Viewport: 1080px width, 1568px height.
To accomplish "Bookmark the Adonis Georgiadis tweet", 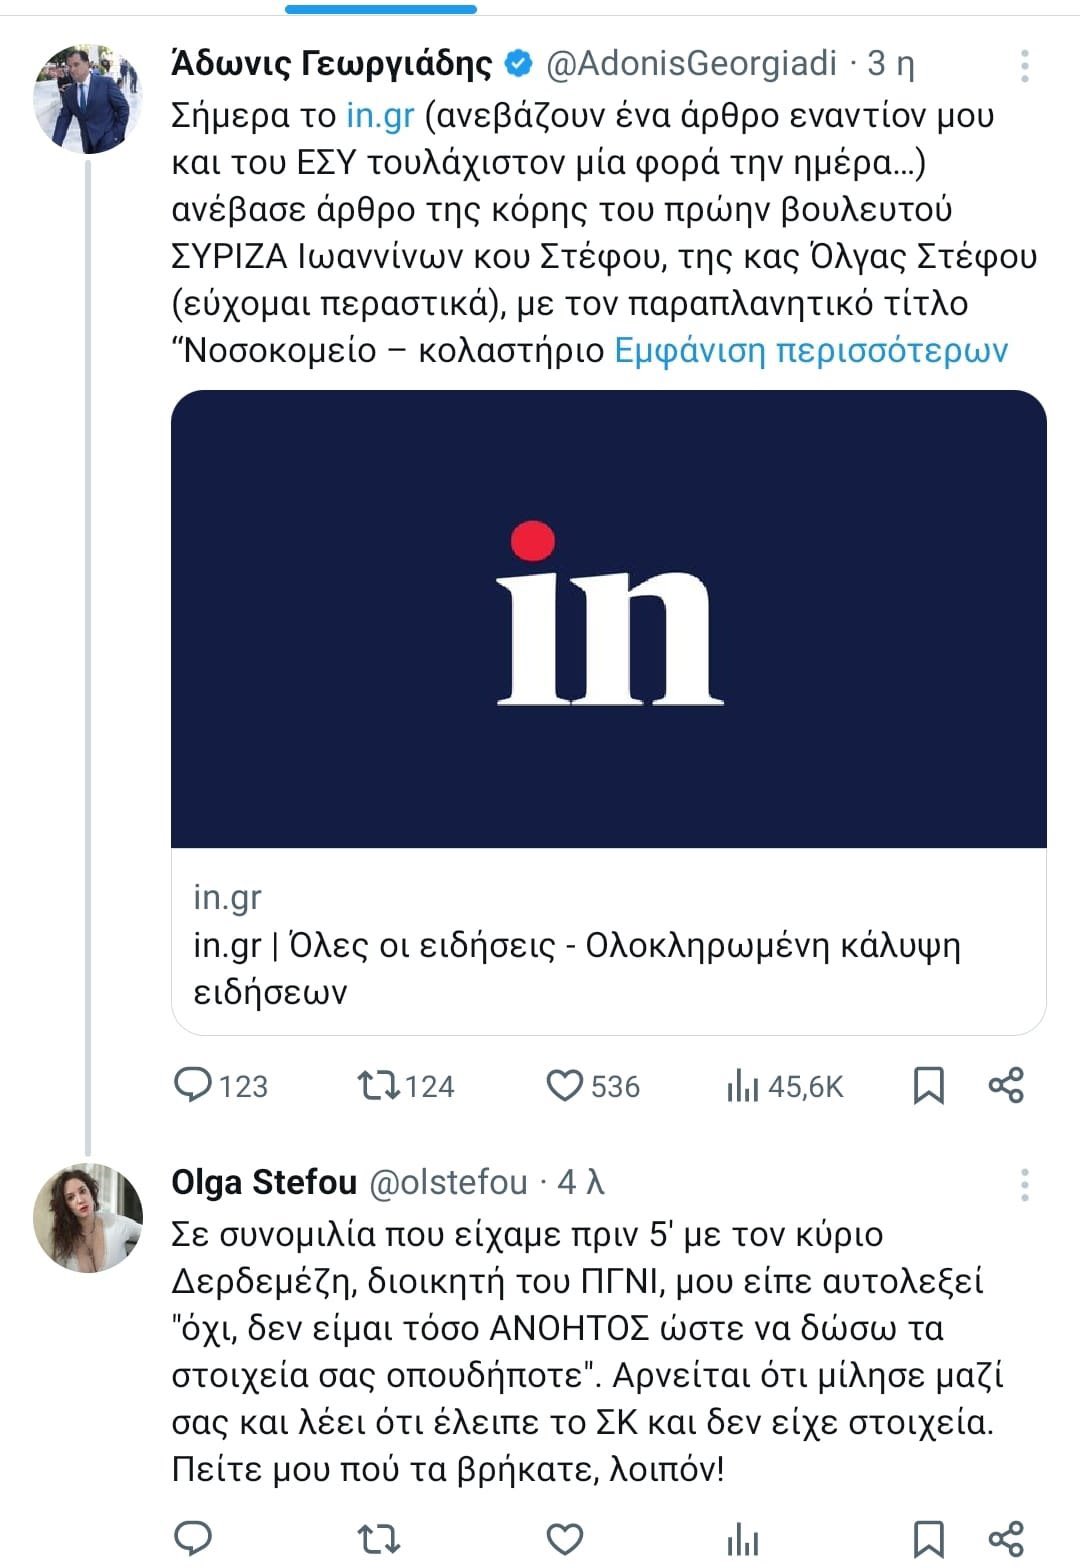I will [929, 1085].
